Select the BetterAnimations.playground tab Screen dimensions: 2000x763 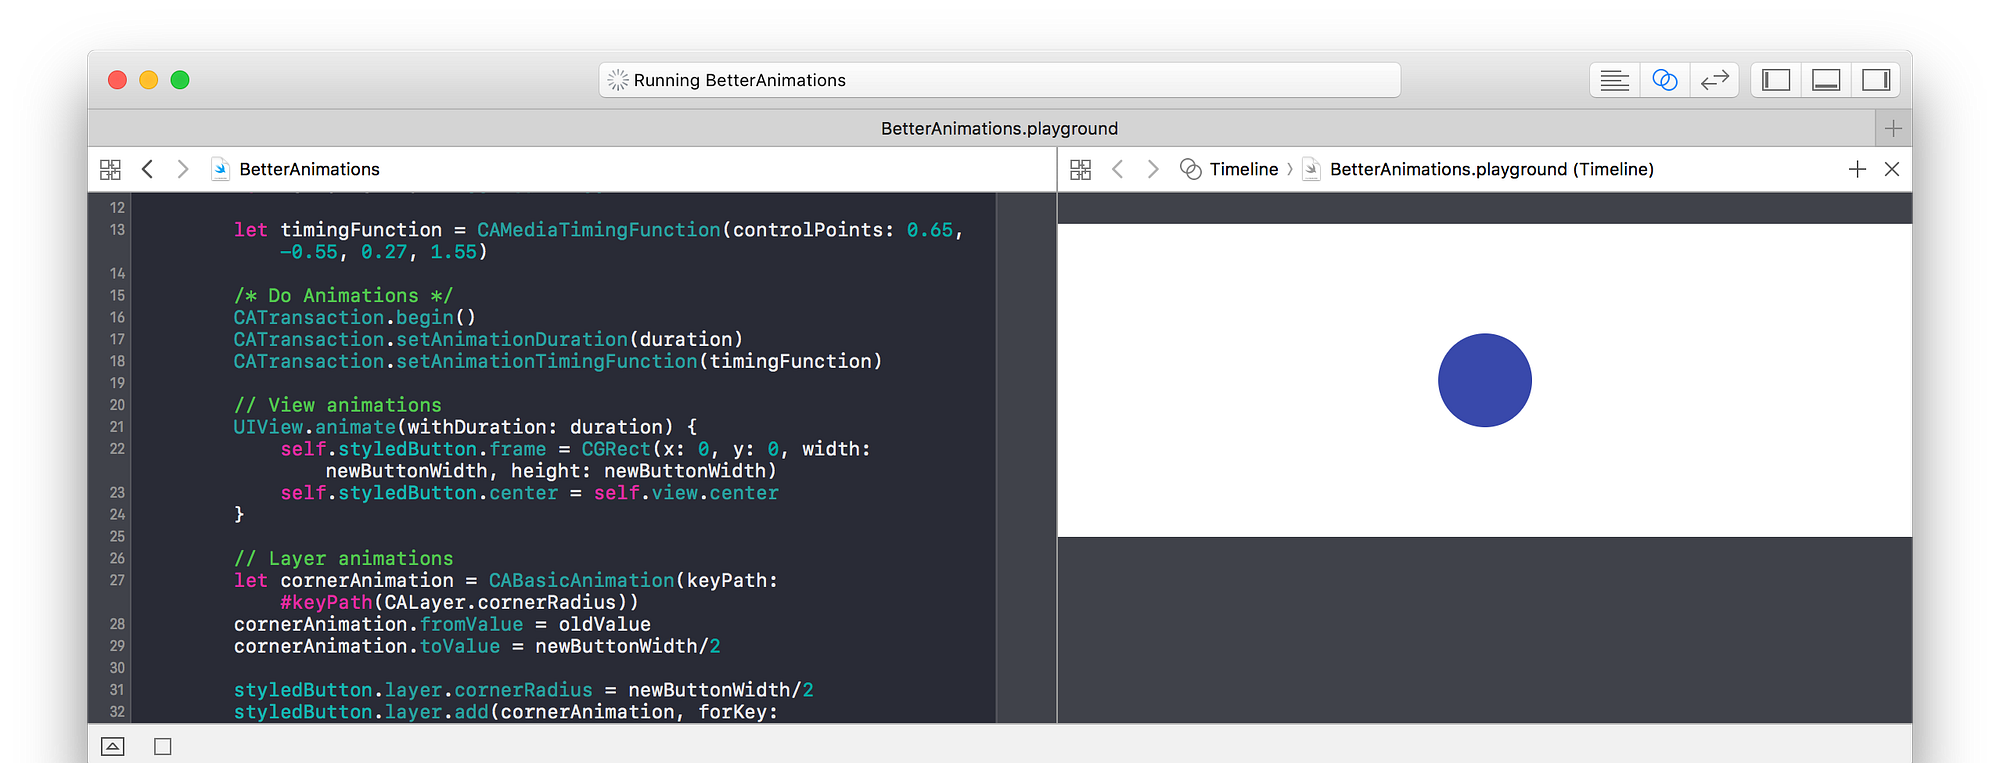point(999,128)
